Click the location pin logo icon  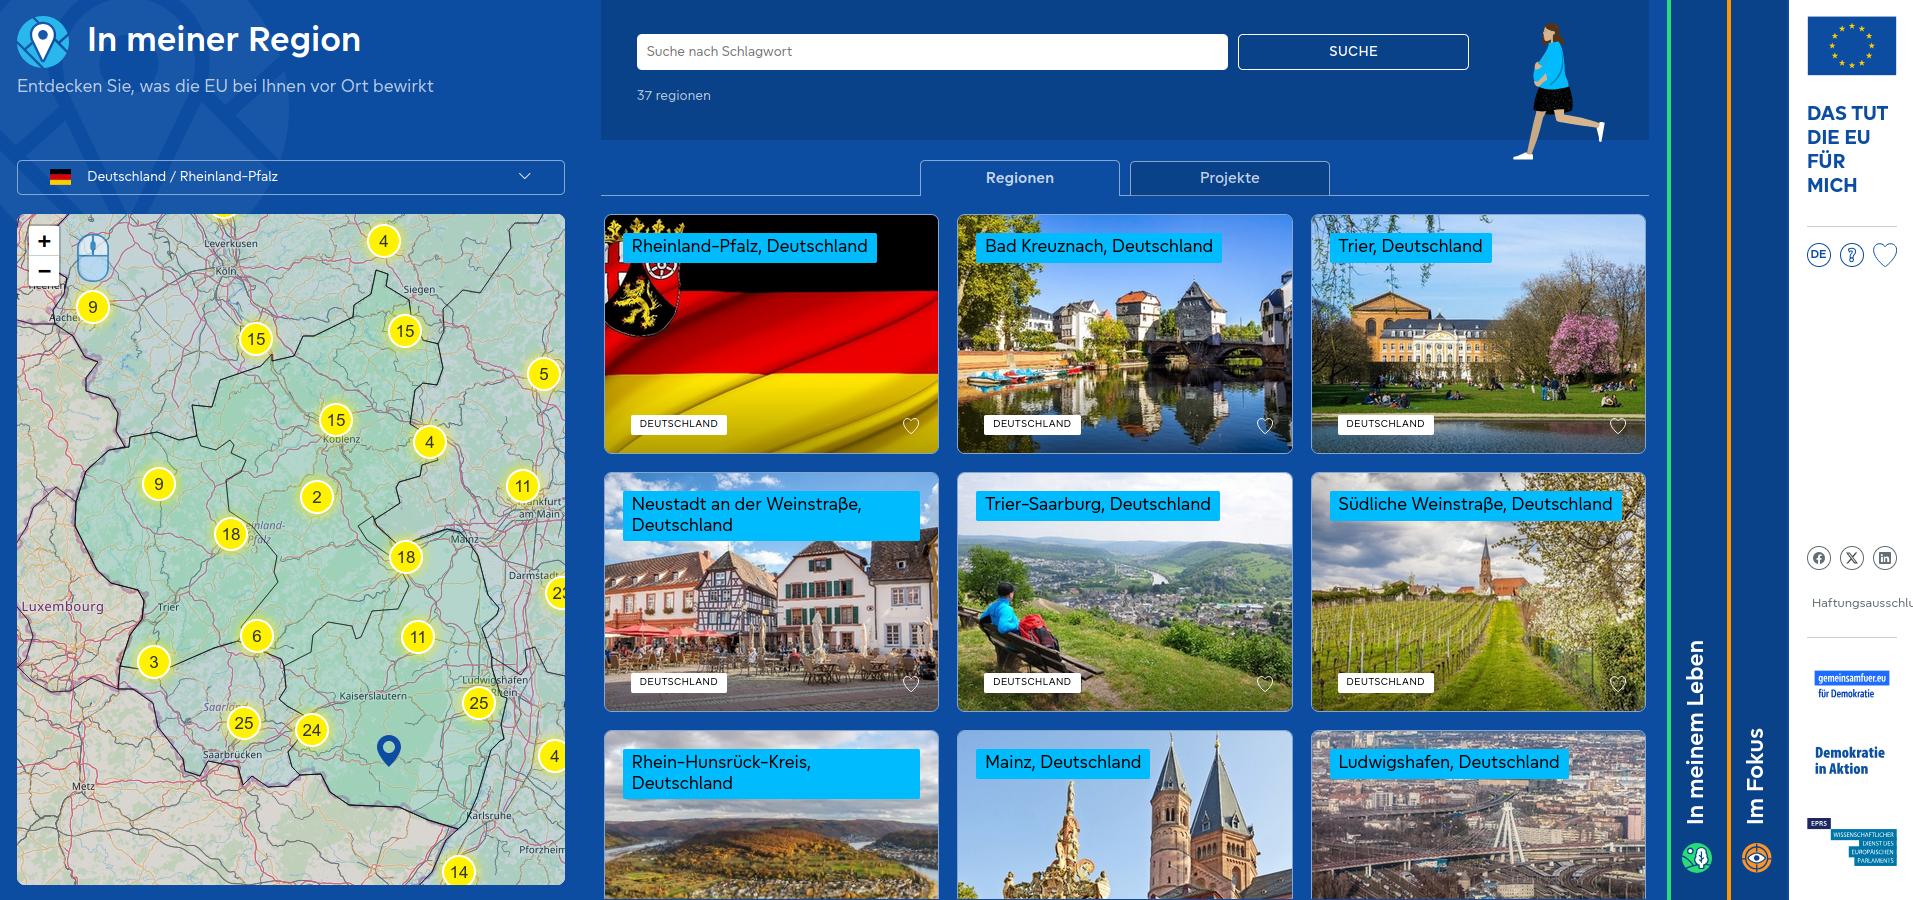tap(43, 42)
